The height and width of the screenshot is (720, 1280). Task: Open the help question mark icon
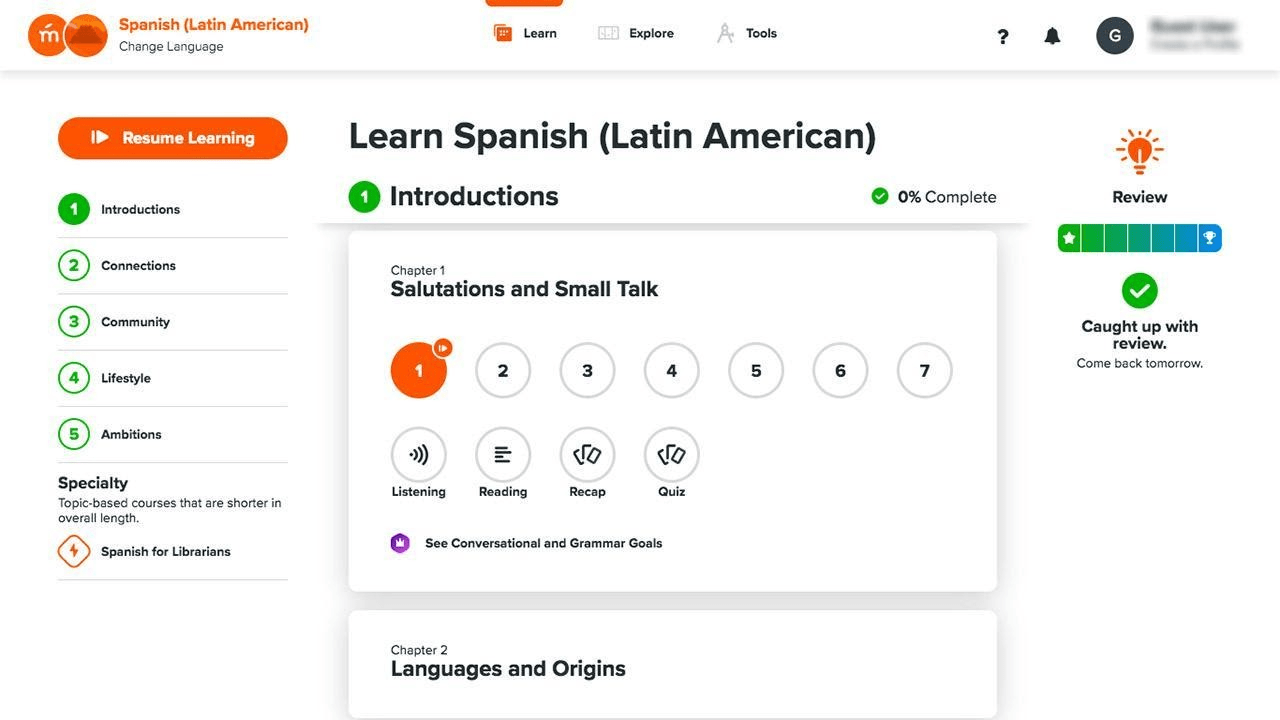pos(1003,37)
